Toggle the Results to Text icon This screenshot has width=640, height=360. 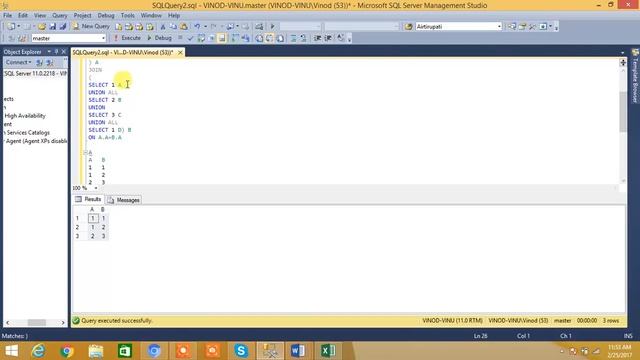click(x=259, y=38)
